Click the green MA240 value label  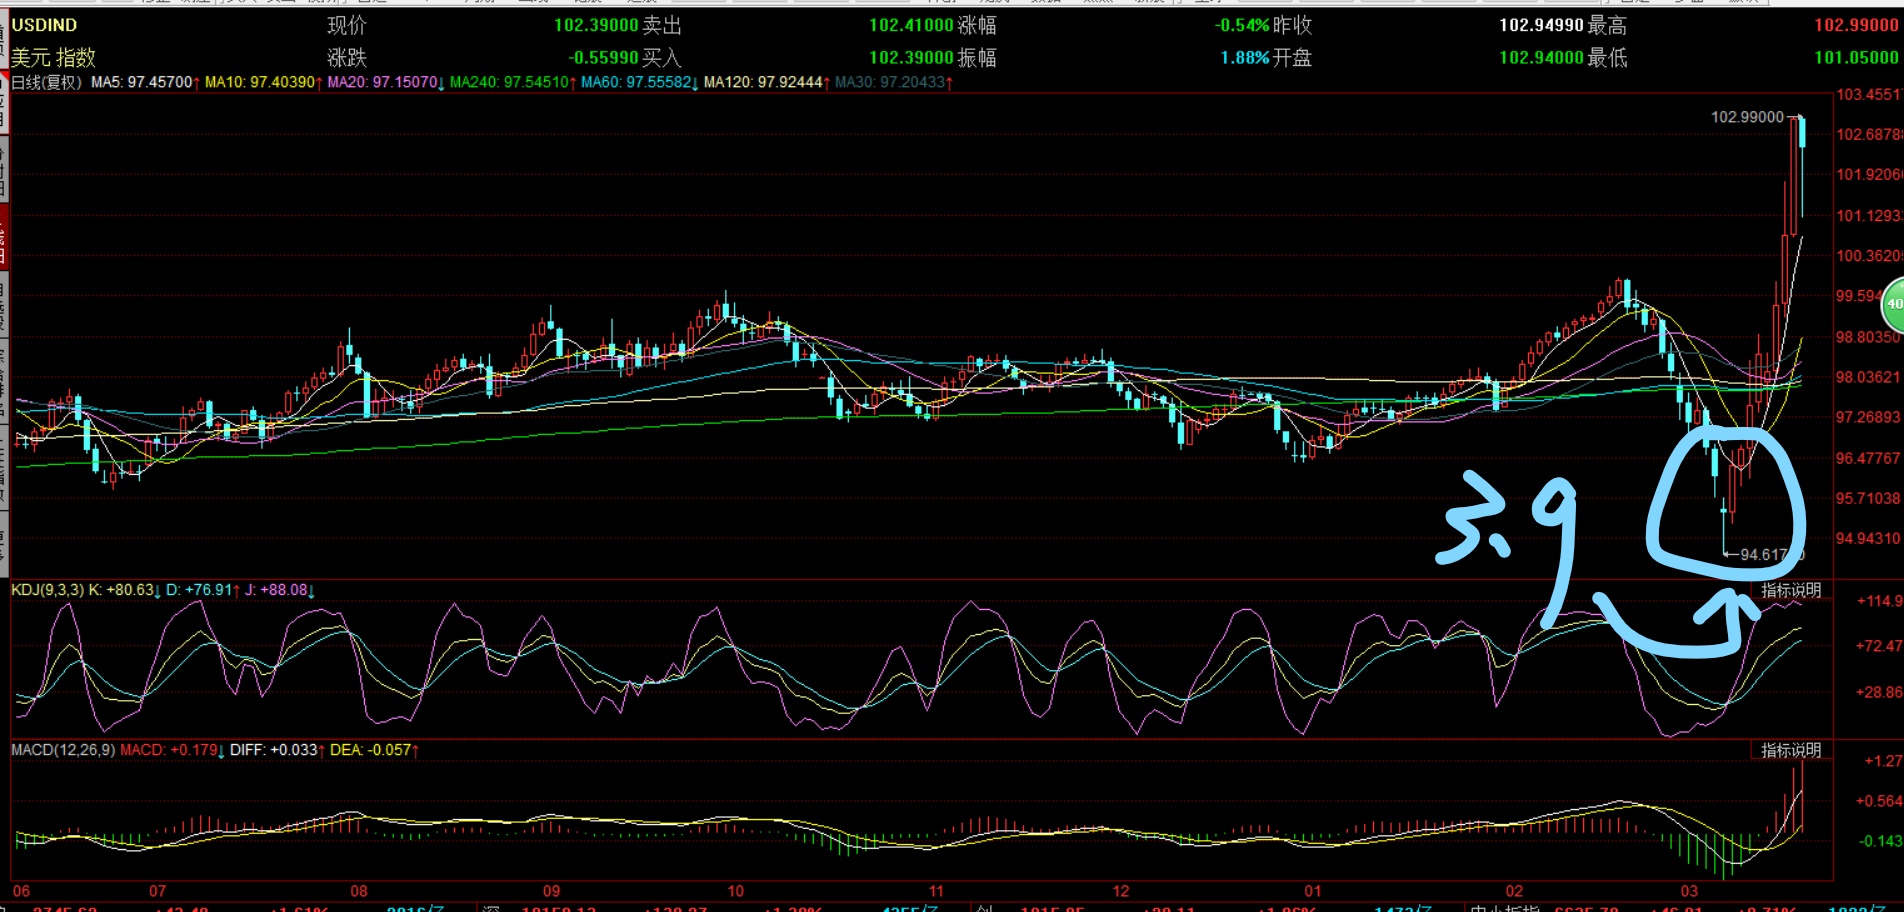click(x=511, y=82)
